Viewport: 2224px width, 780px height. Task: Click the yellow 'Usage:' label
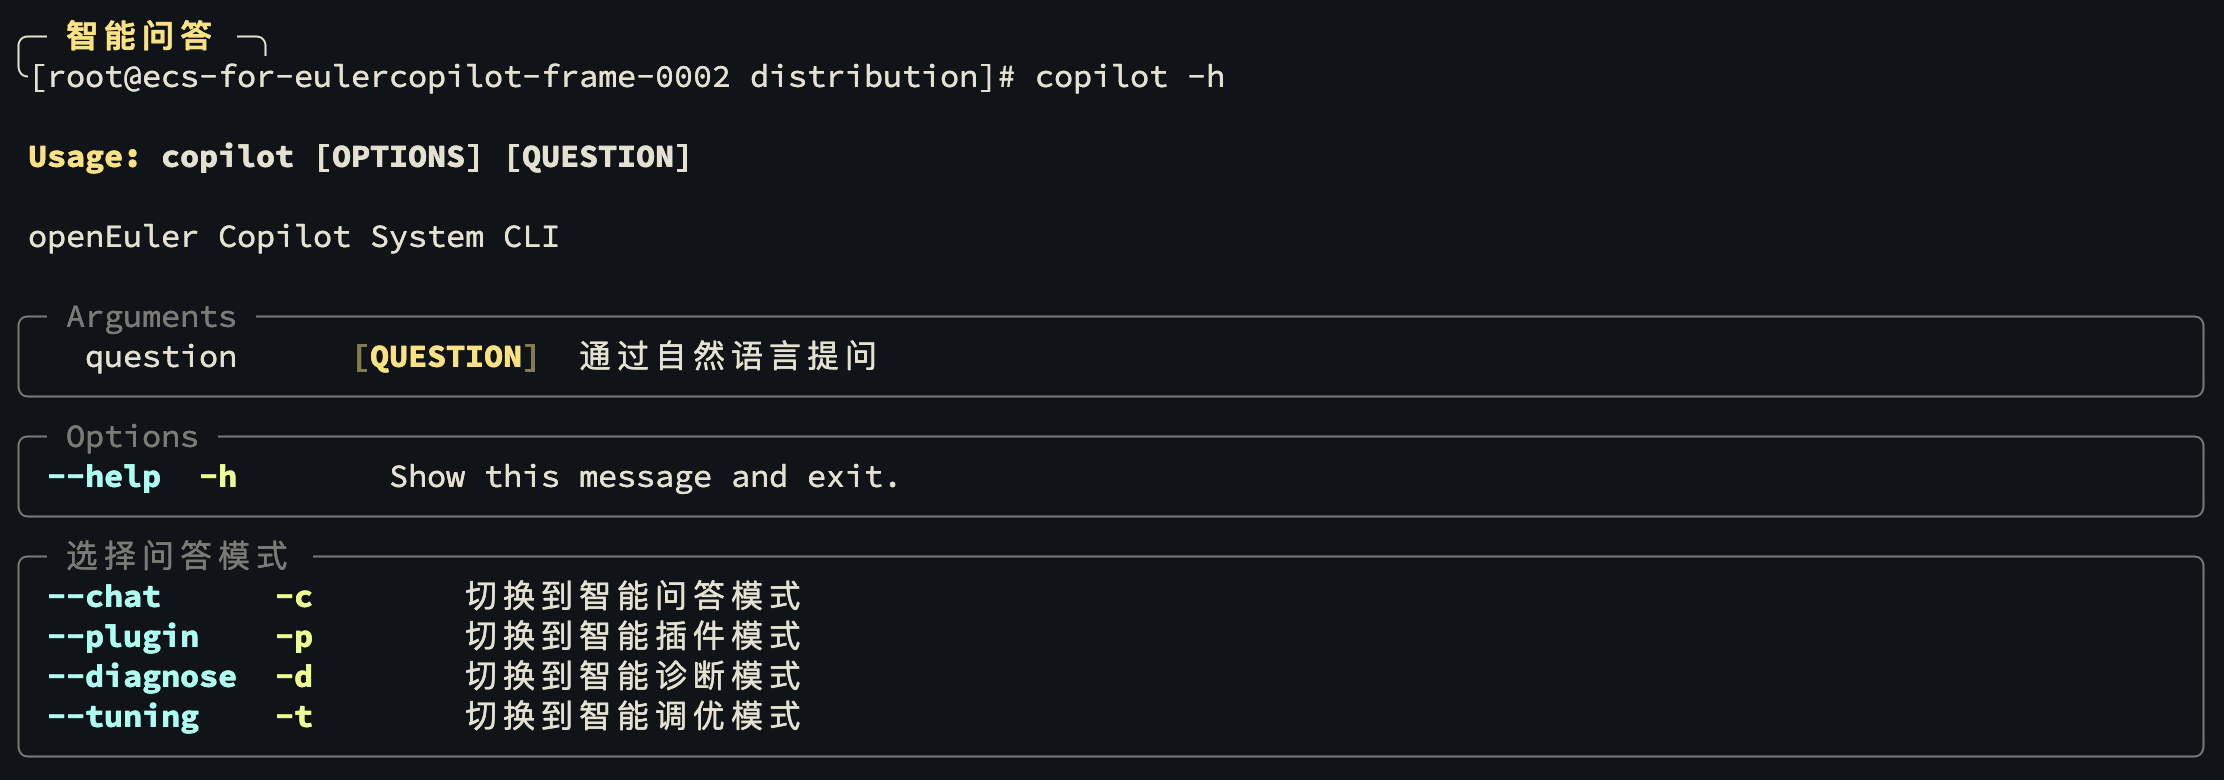click(84, 157)
